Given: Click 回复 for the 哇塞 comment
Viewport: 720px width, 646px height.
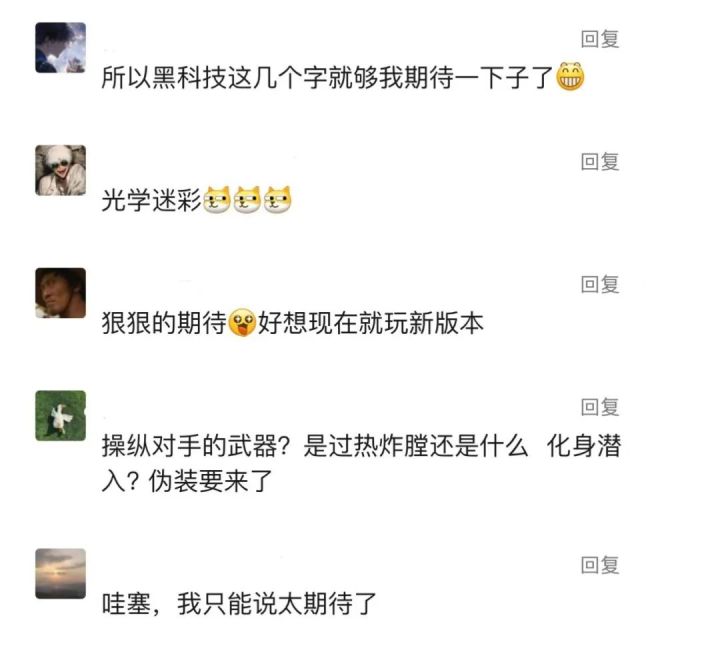Looking at the screenshot, I should 600,565.
